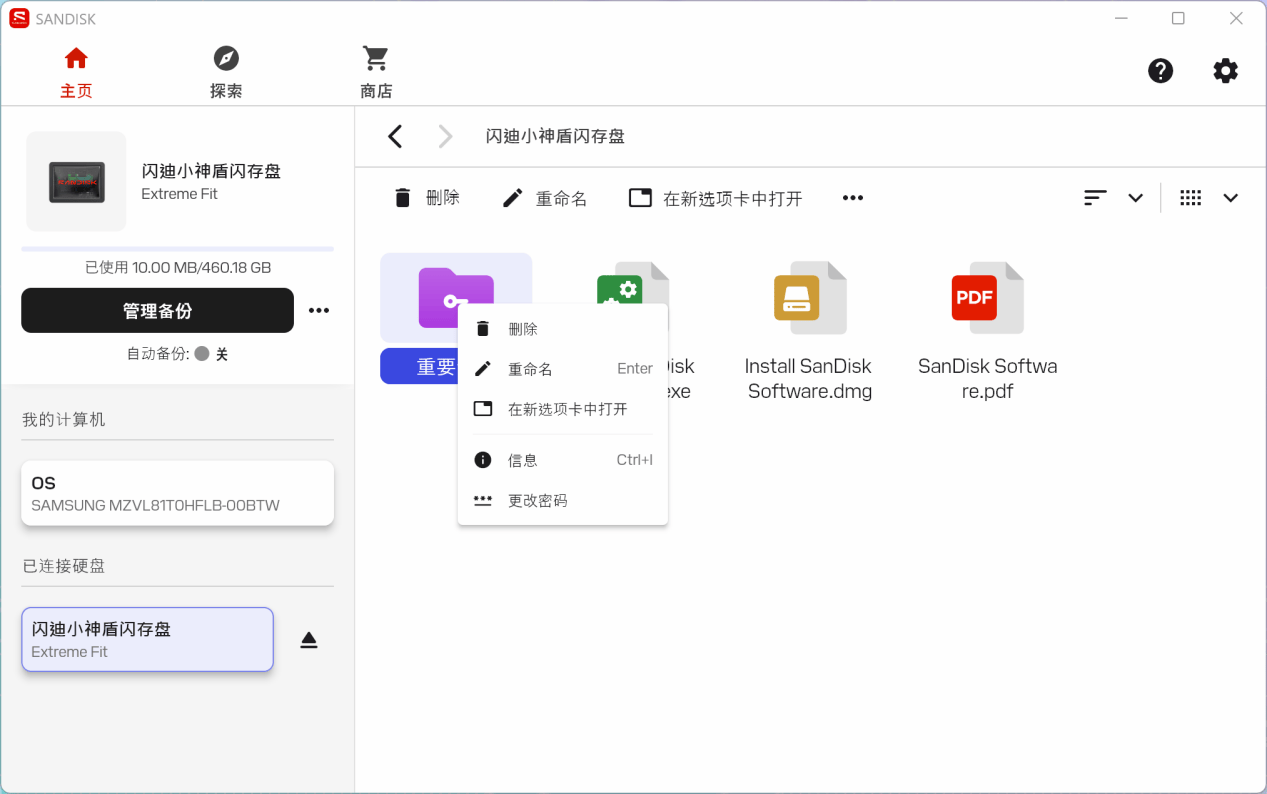Screen dimensions: 1267x794
Task: Select 更改密码 in the context menu
Action: 538,501
